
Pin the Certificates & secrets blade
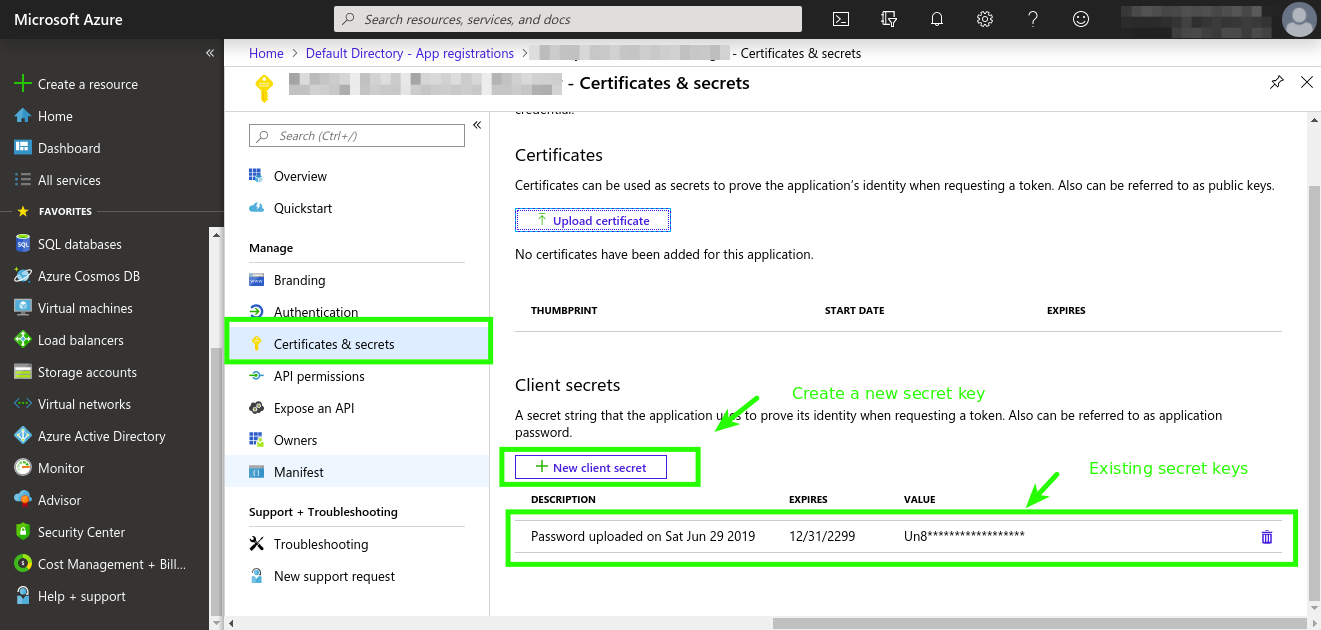1277,82
